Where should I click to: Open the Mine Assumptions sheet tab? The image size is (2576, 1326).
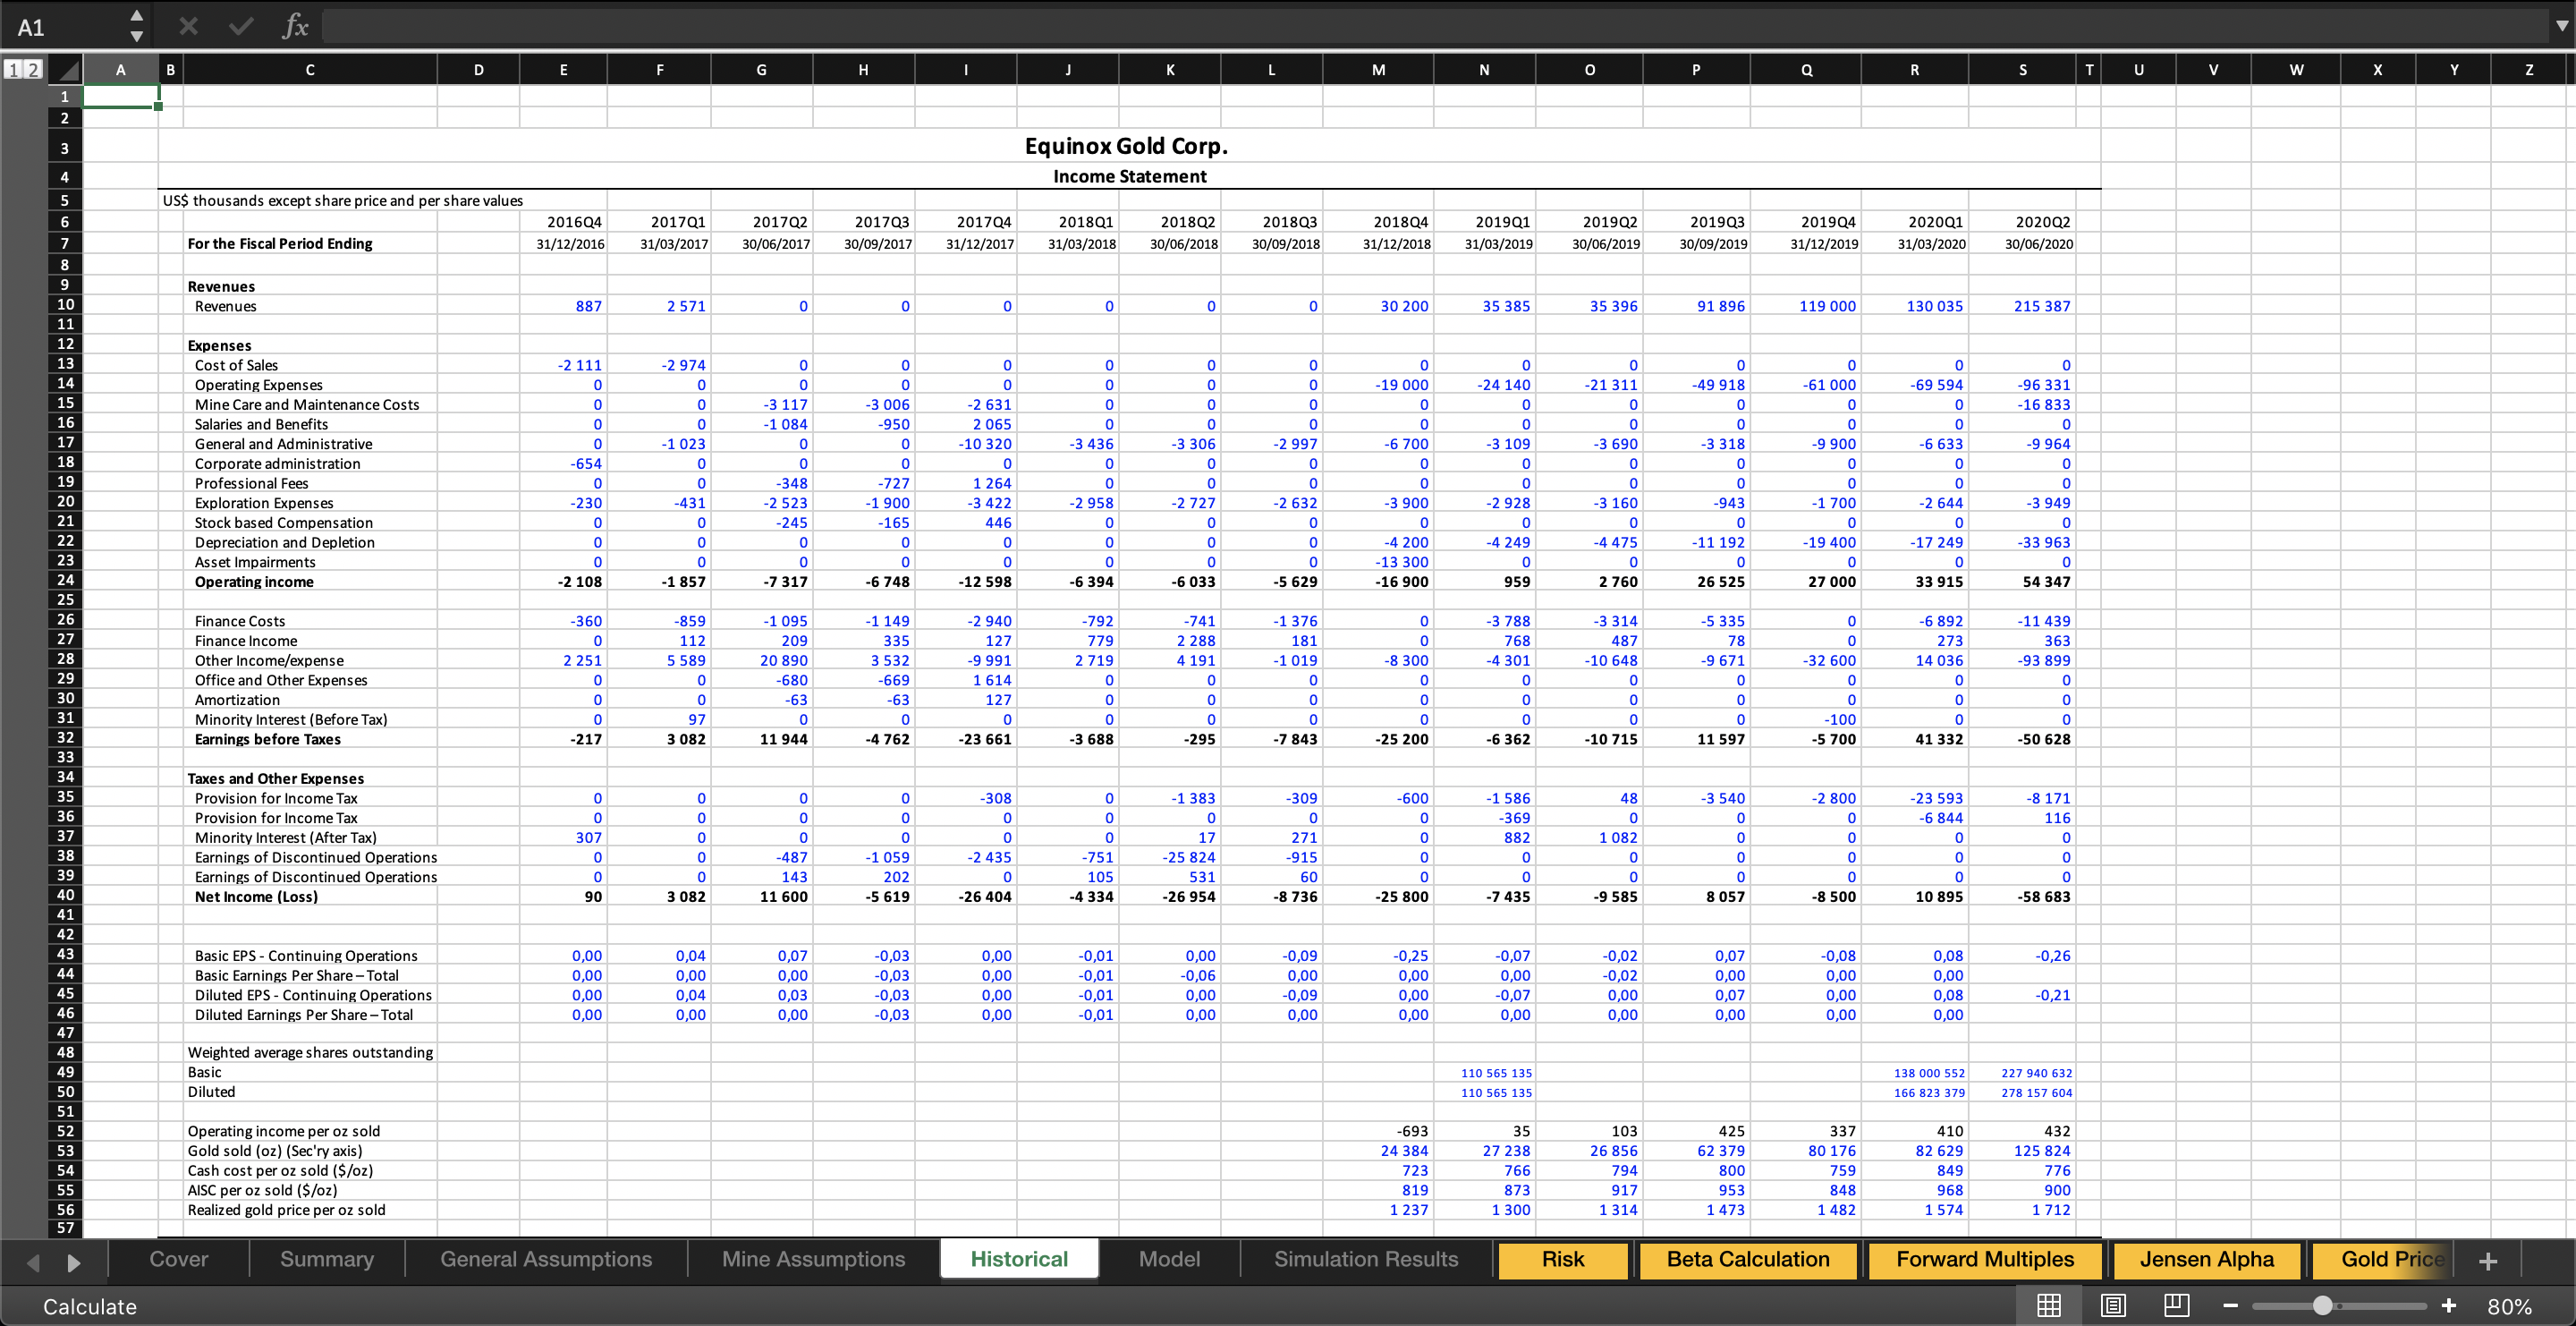click(814, 1259)
